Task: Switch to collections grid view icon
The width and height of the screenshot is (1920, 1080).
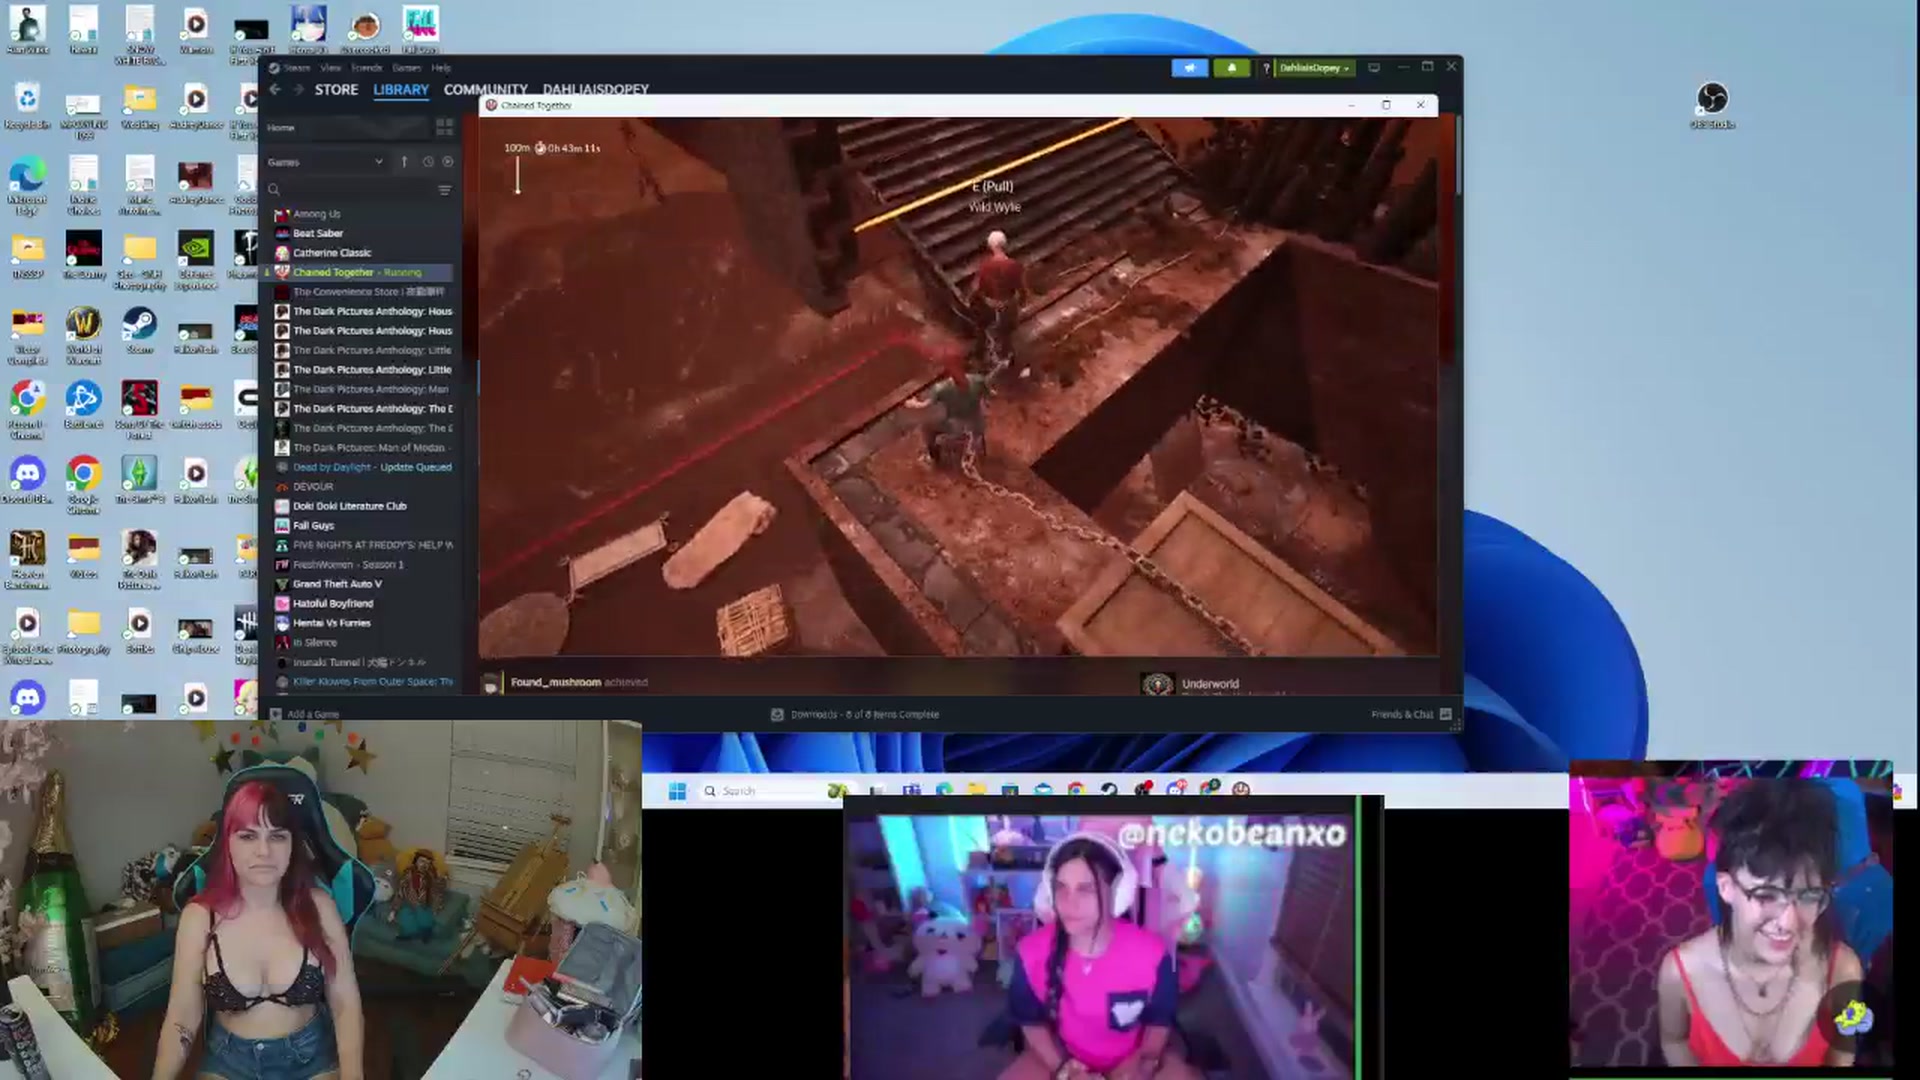Action: click(445, 128)
